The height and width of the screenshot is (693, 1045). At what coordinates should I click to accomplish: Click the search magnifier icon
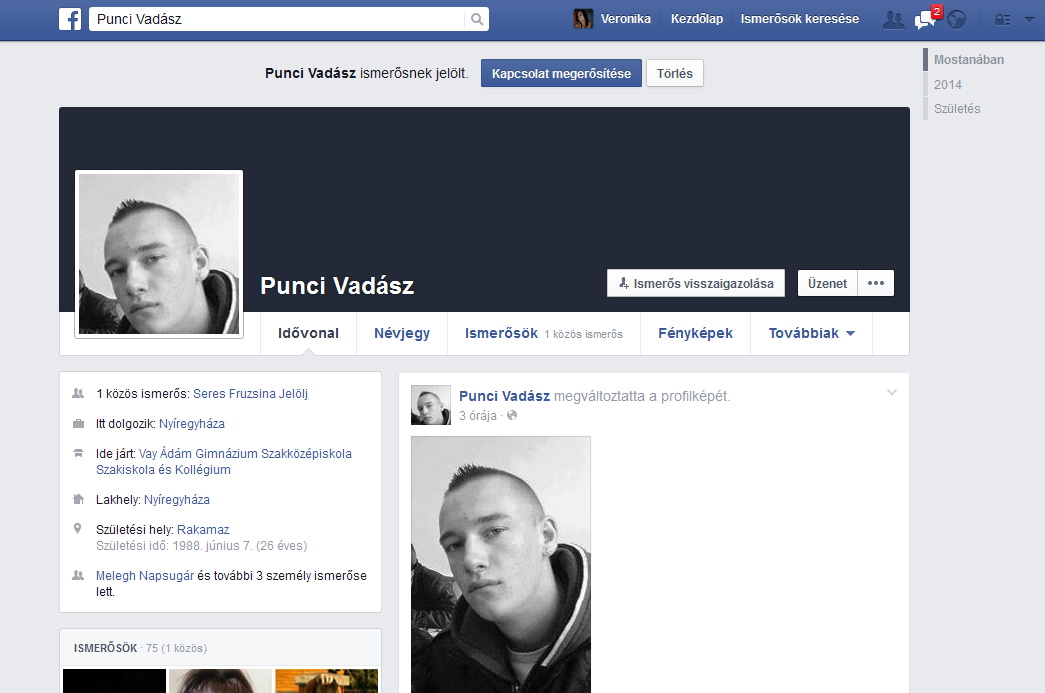[477, 19]
